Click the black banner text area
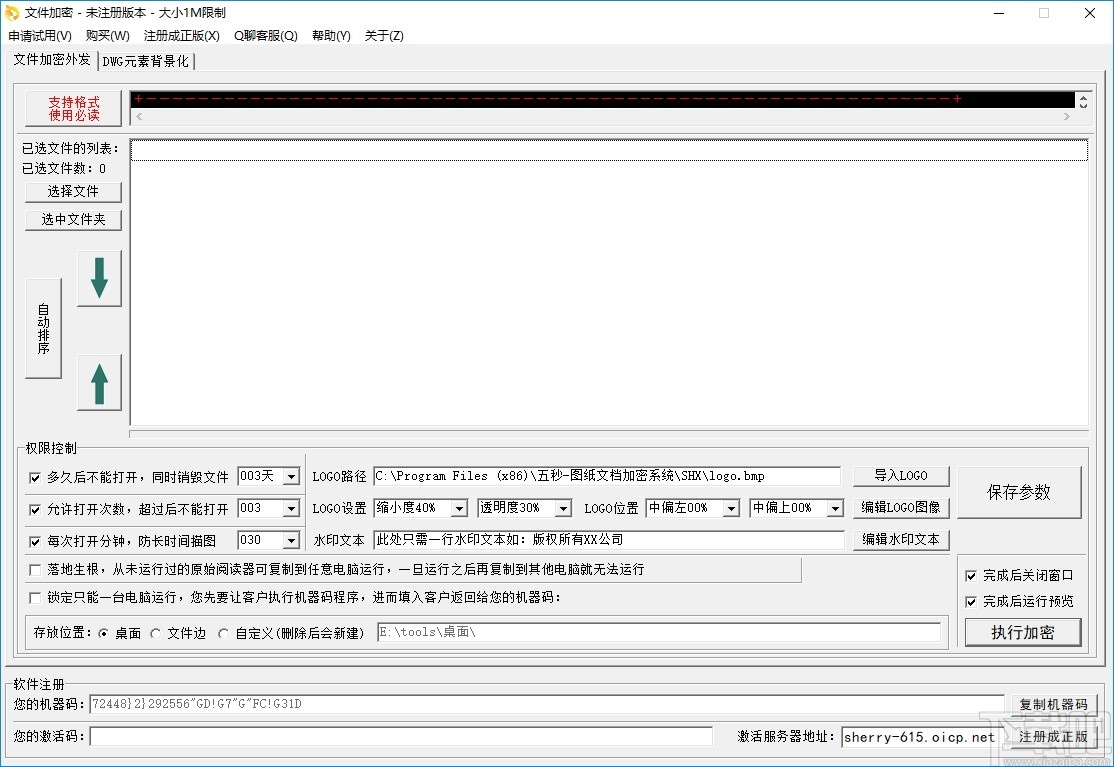 [602, 99]
